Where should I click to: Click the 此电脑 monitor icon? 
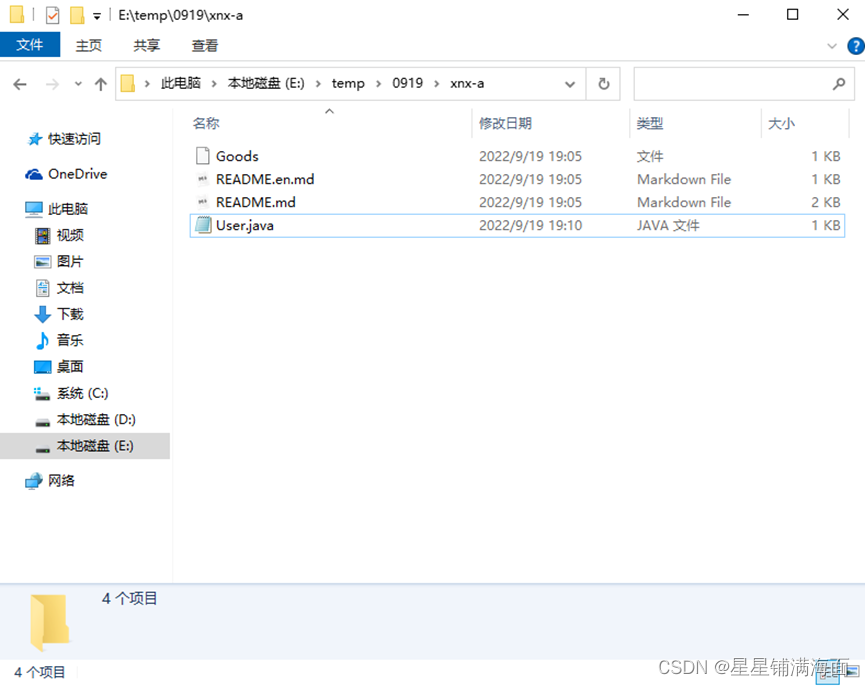tap(34, 209)
